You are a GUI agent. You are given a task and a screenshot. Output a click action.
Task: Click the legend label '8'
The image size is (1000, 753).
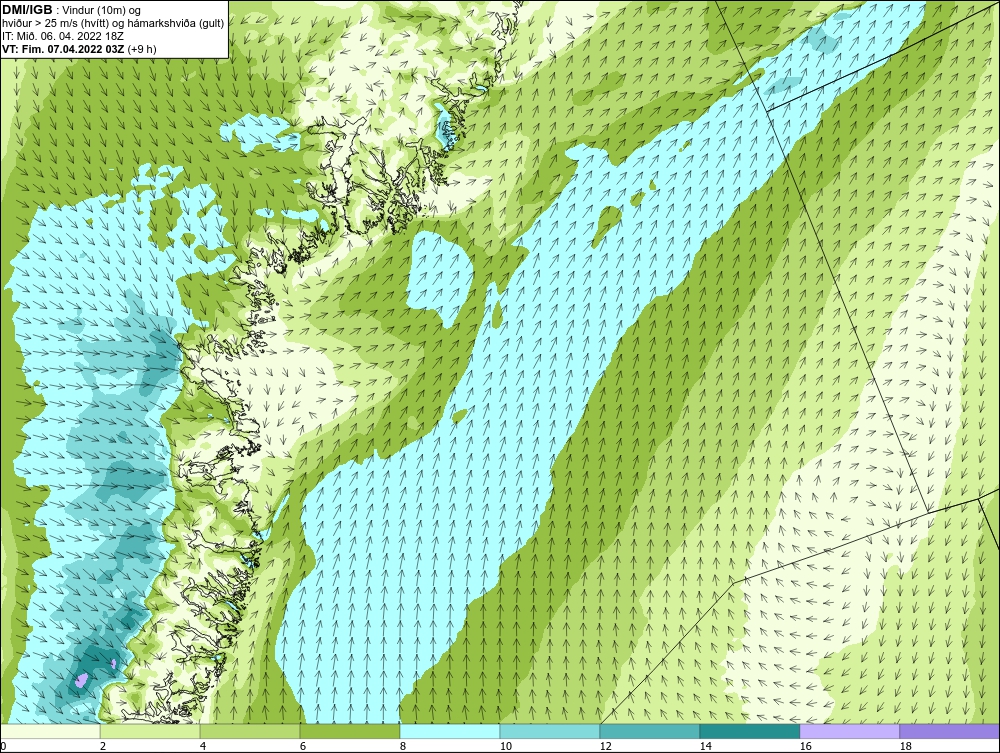(402, 746)
